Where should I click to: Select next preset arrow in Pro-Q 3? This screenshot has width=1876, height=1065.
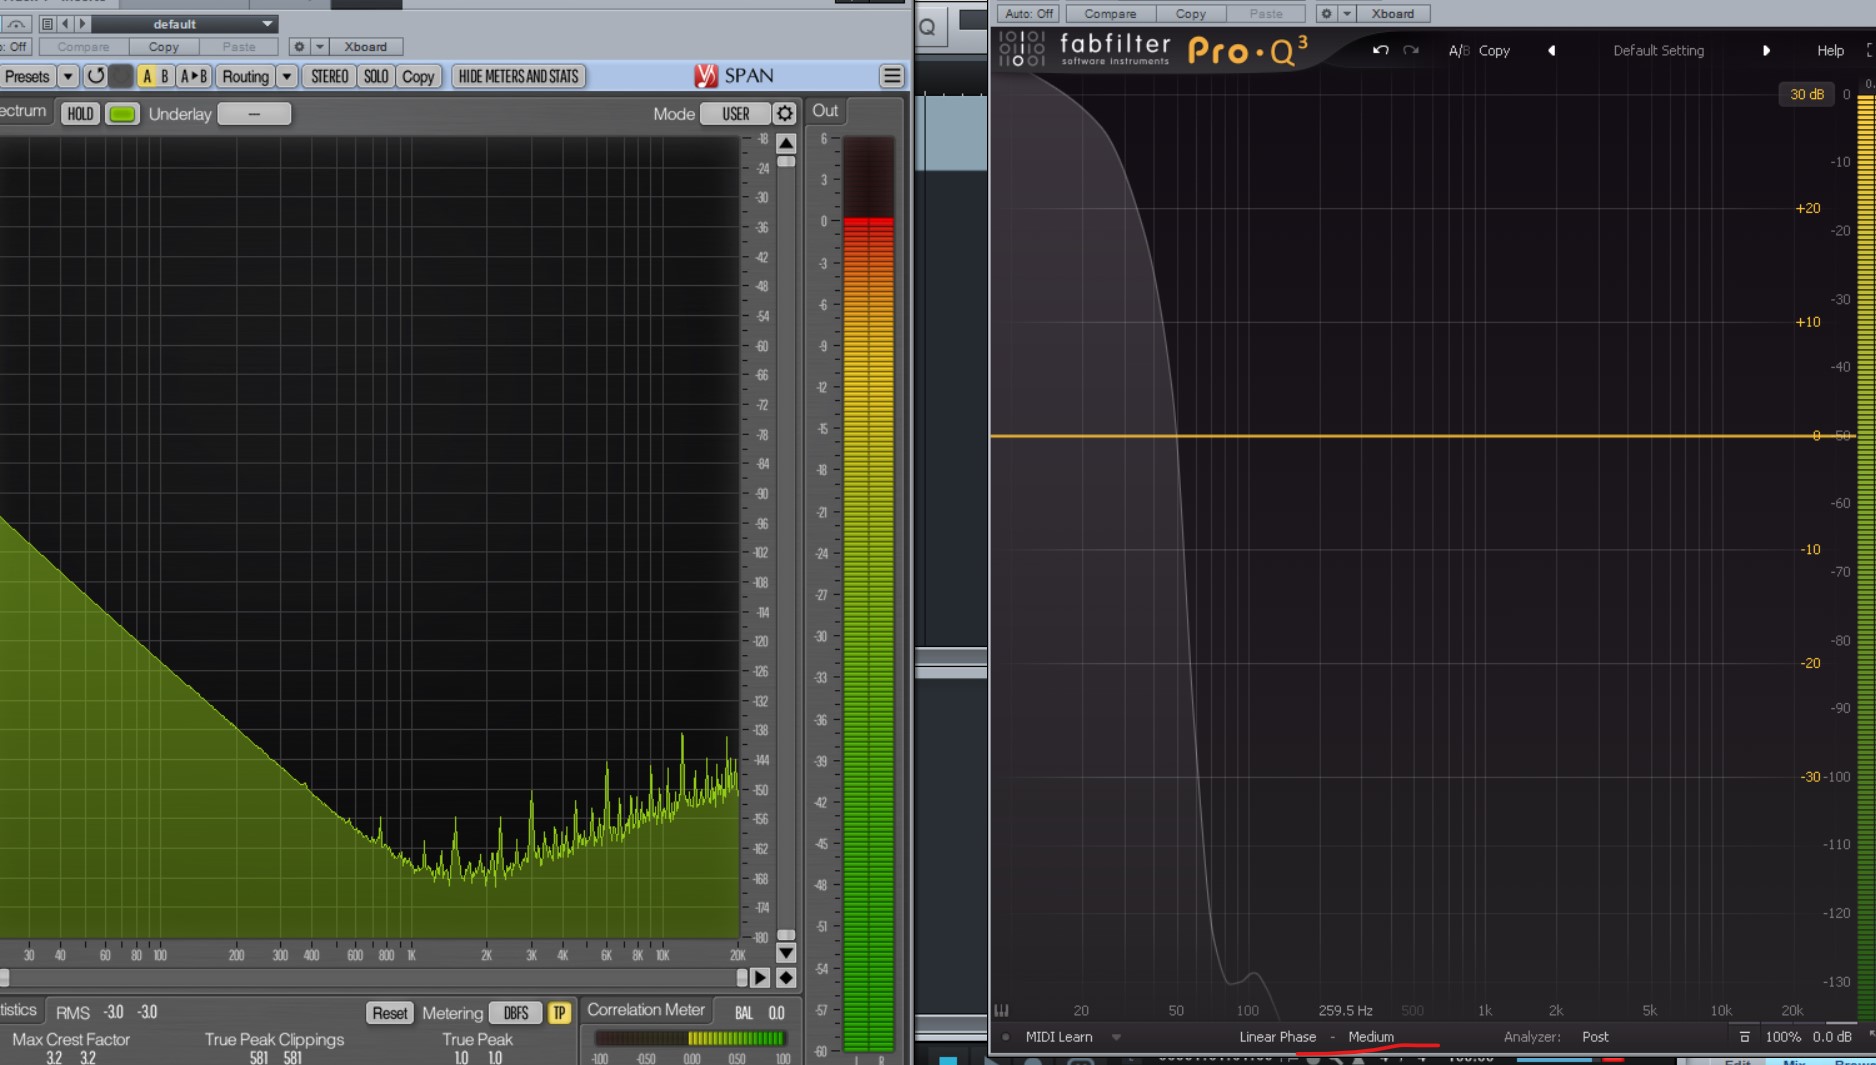1766,50
